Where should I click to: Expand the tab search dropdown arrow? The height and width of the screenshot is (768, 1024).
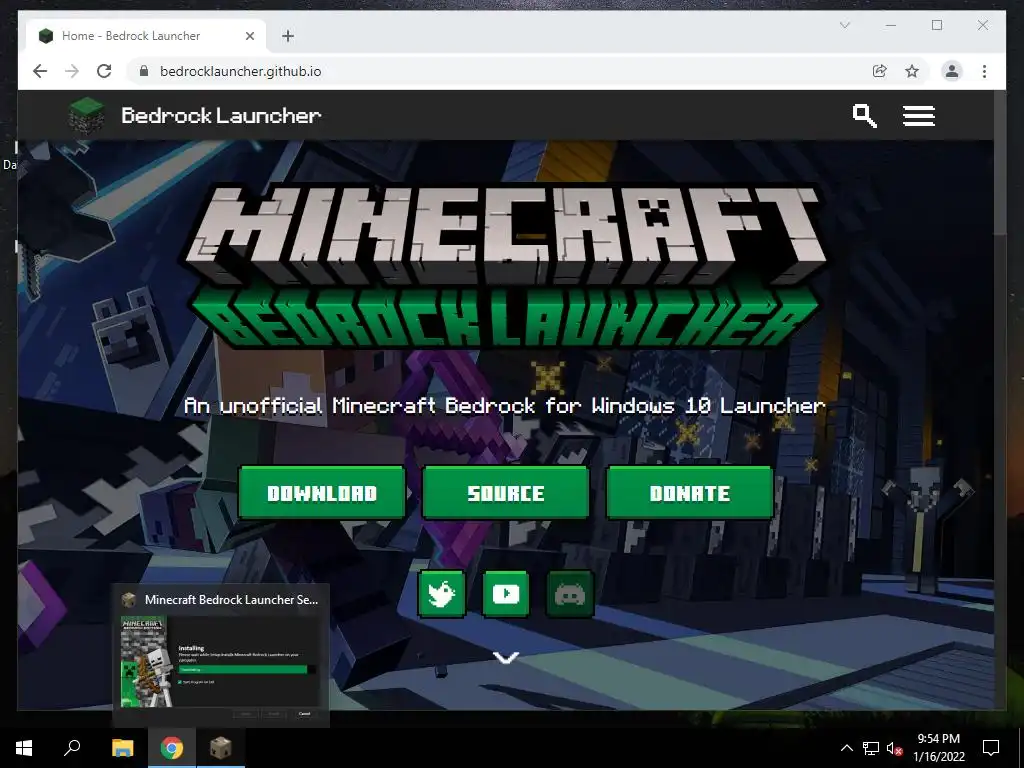click(x=844, y=25)
